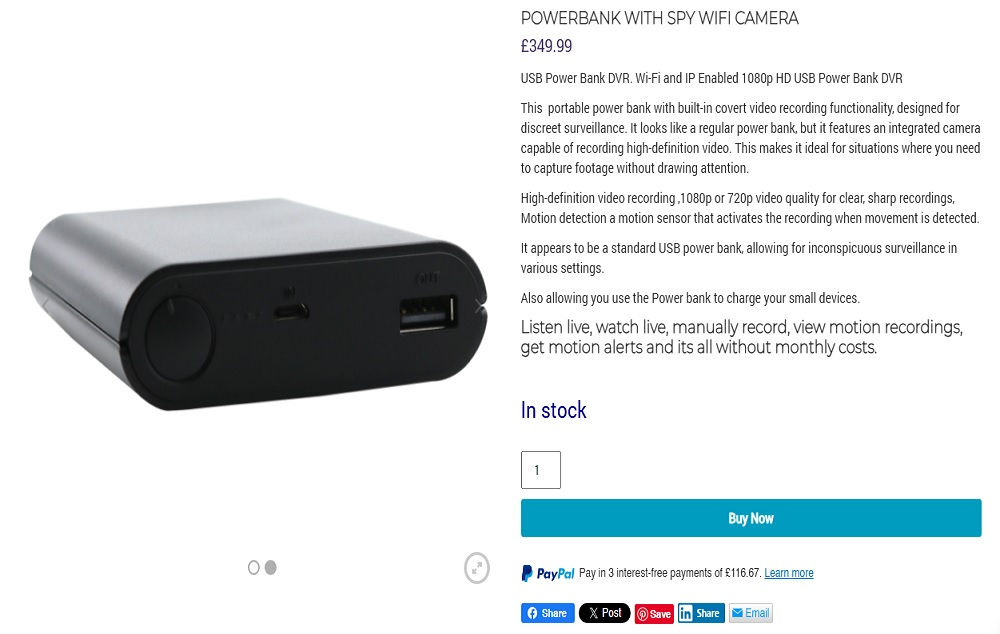Email the product page

point(751,613)
